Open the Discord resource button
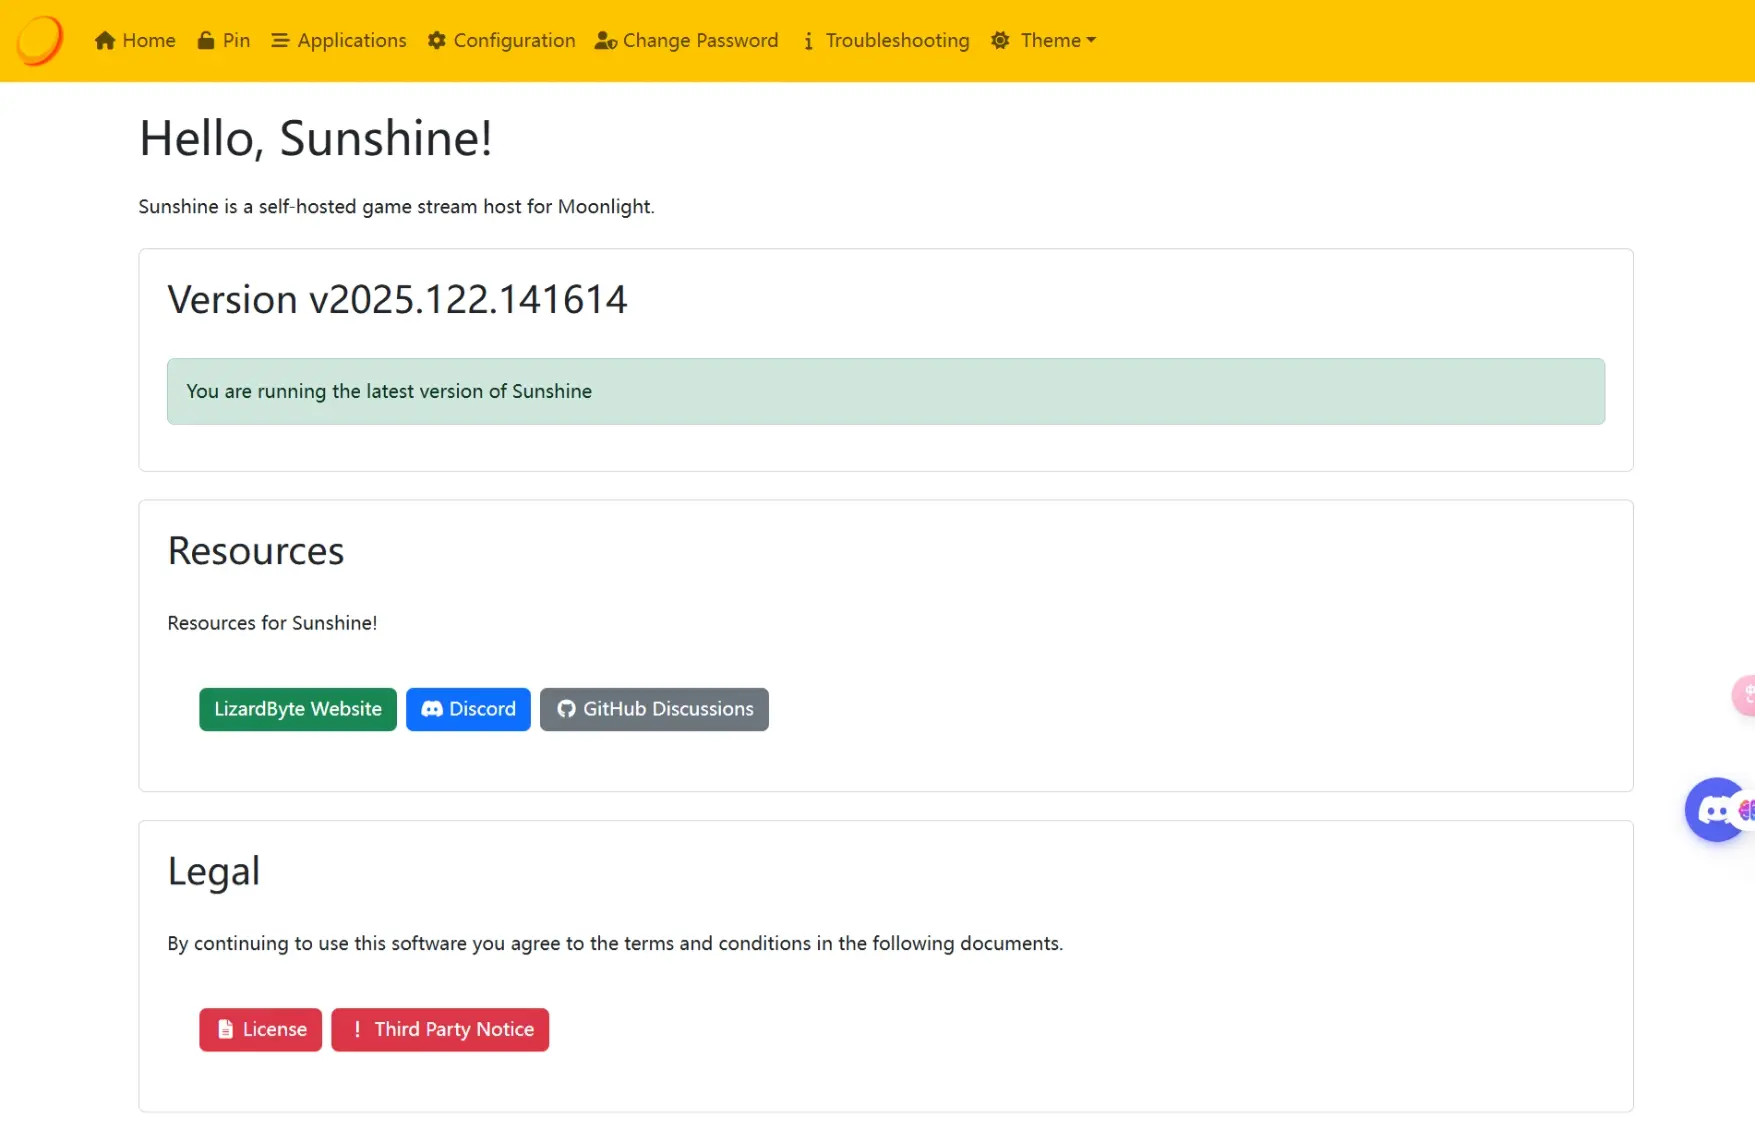1755x1140 pixels. tap(468, 709)
